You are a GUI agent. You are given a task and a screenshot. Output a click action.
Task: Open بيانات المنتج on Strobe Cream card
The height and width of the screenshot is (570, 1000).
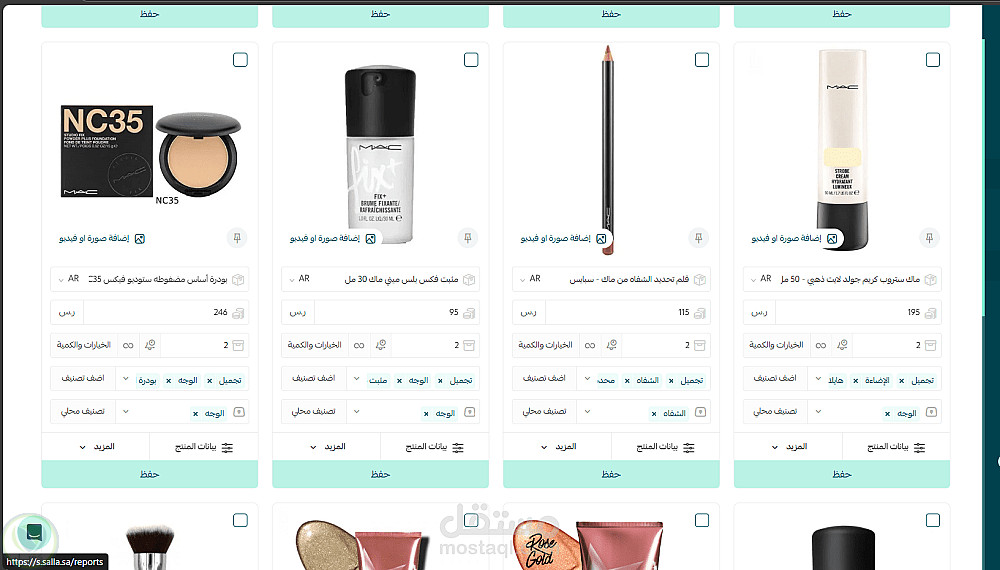point(896,446)
